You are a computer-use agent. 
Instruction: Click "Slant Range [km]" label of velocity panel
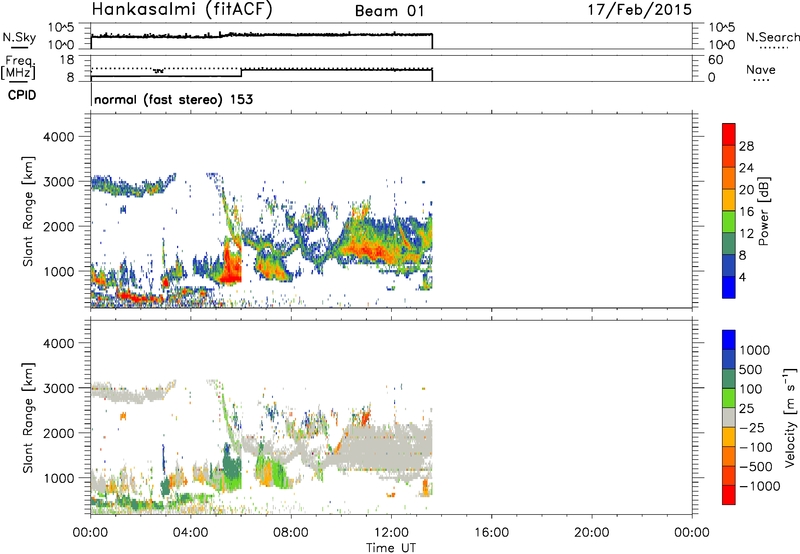pyautogui.click(x=28, y=418)
